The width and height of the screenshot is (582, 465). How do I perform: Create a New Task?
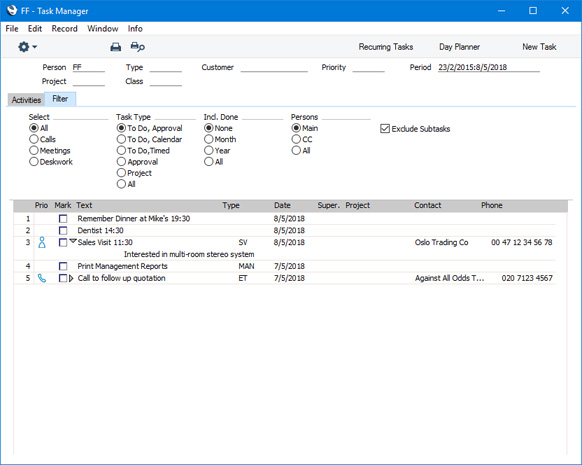tap(539, 47)
